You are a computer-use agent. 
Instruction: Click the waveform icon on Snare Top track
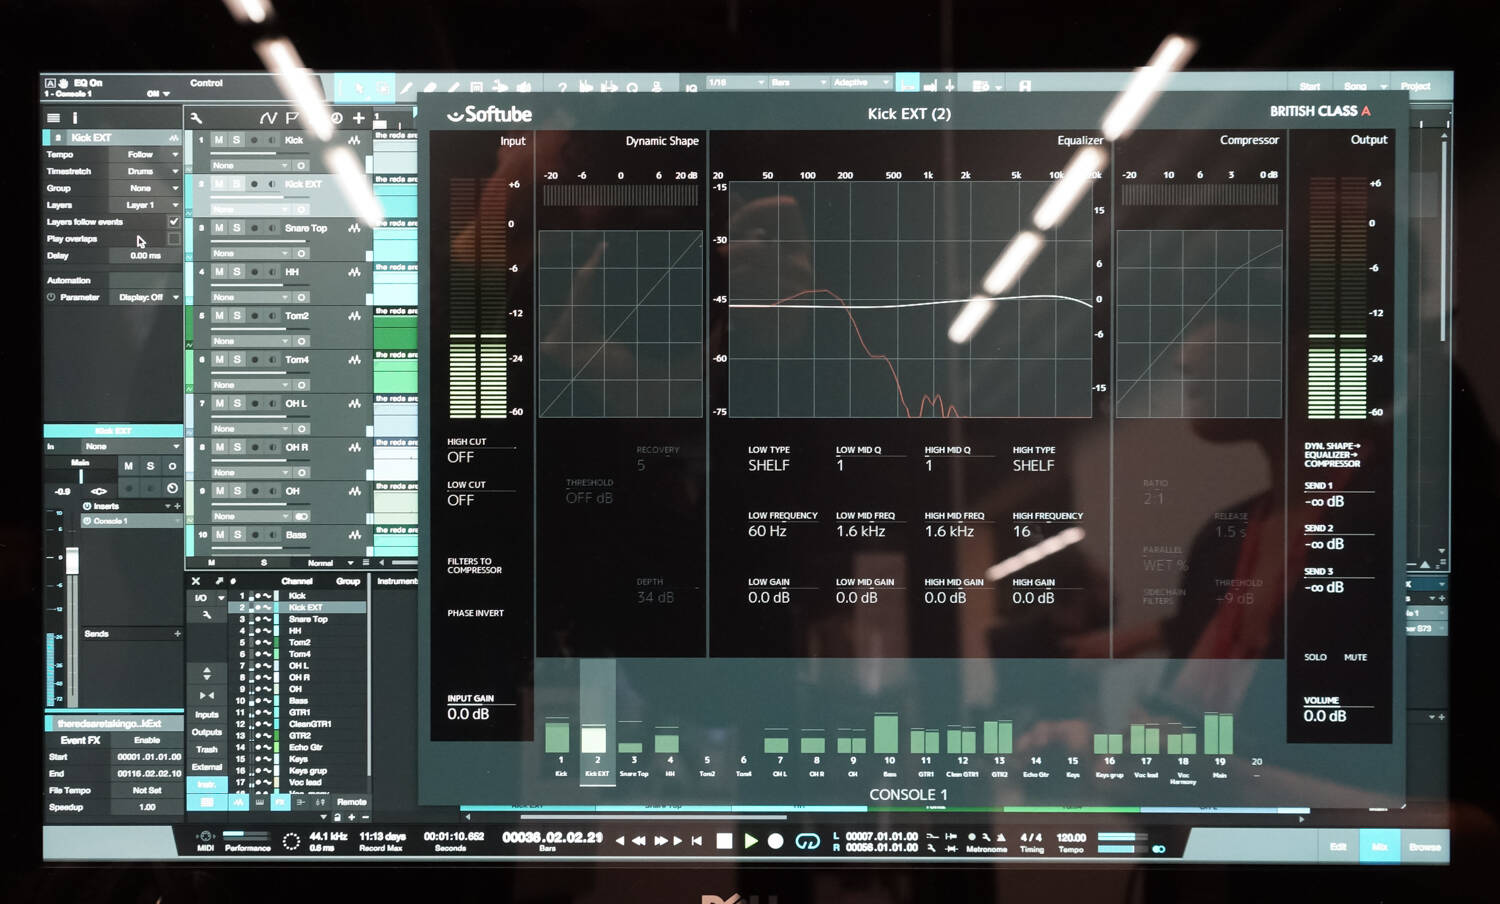(354, 228)
